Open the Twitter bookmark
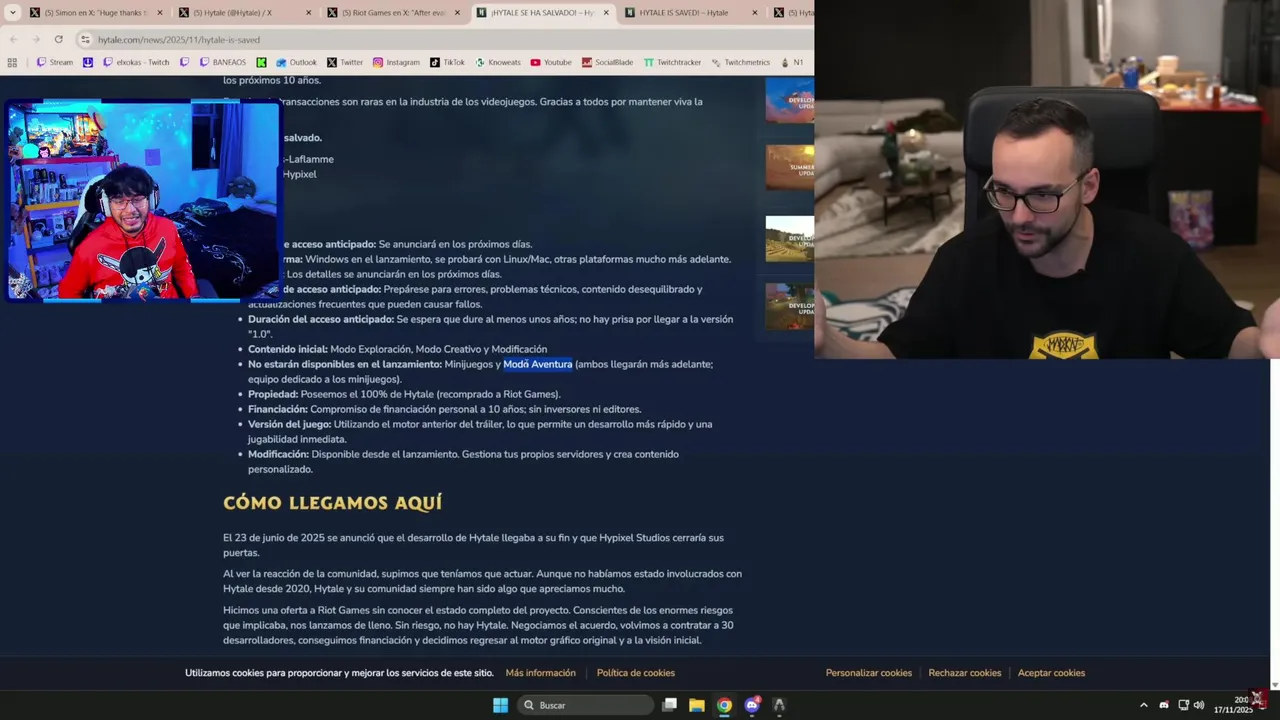Viewport: 1280px width, 720px height. [x=345, y=62]
